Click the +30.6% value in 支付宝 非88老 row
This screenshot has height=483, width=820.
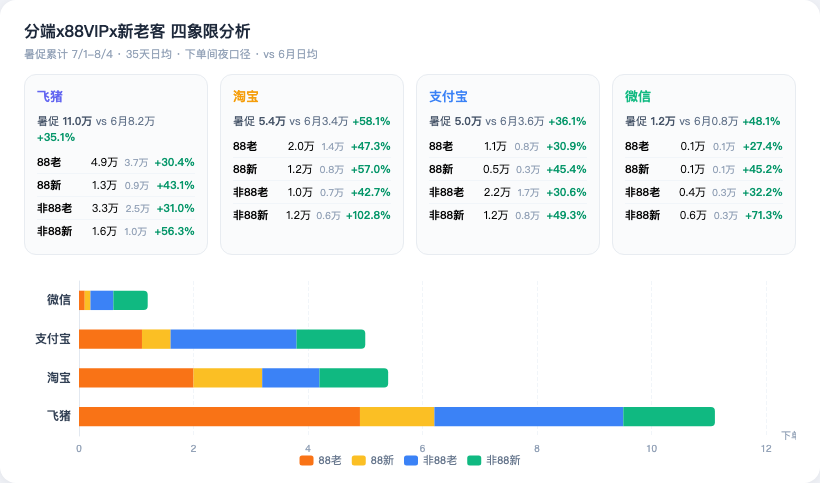pyautogui.click(x=566, y=192)
